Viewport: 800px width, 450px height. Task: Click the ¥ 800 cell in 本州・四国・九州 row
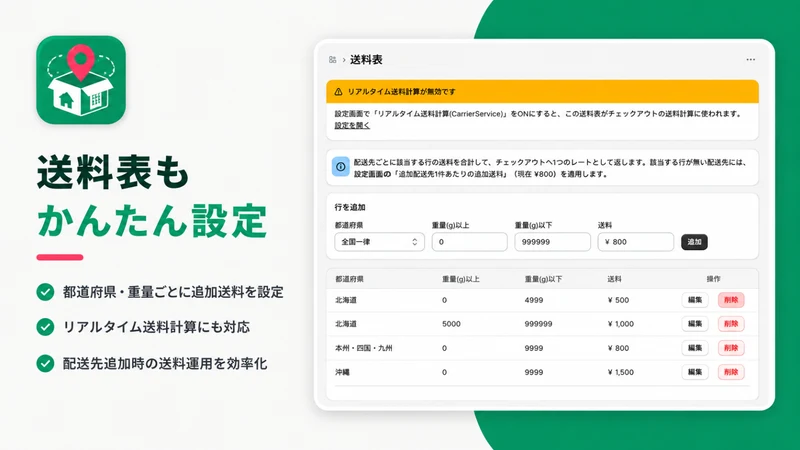(618, 348)
